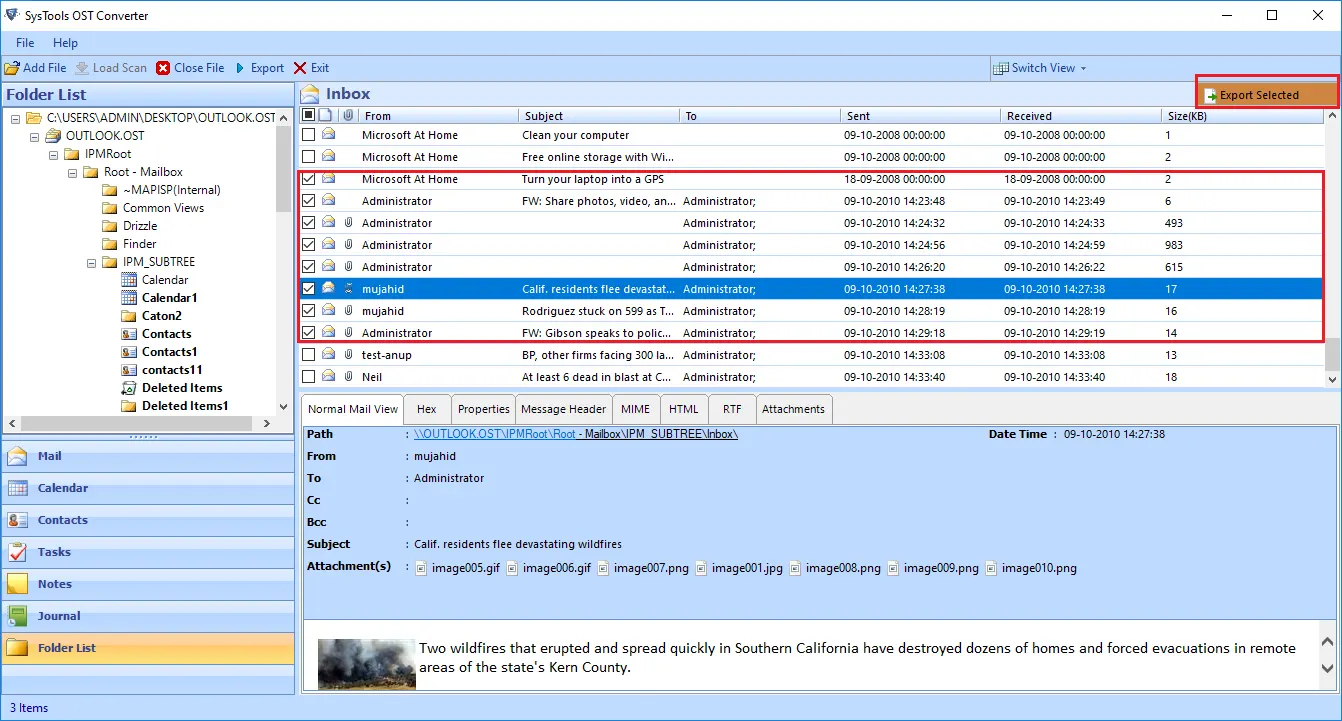This screenshot has height=721, width=1342.
Task: Collapse the Root - Mailbox tree node
Action: tap(73, 172)
